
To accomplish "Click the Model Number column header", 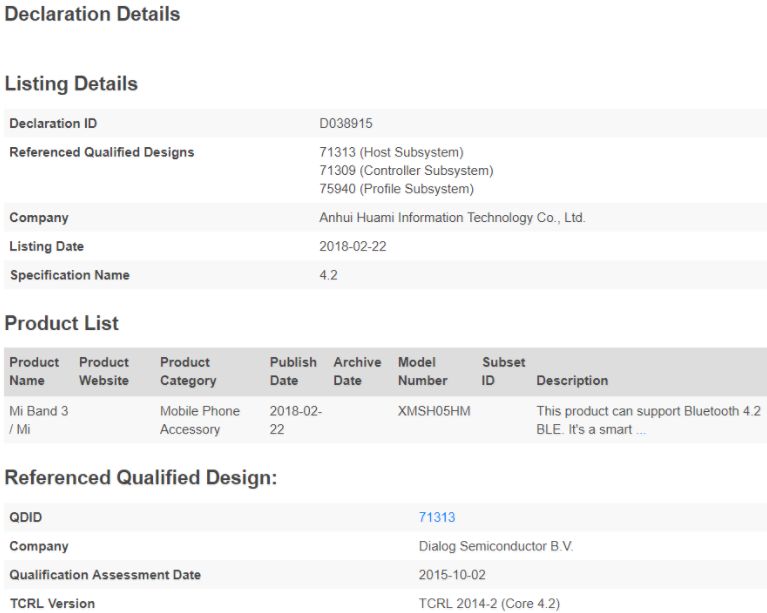I will pyautogui.click(x=423, y=371).
